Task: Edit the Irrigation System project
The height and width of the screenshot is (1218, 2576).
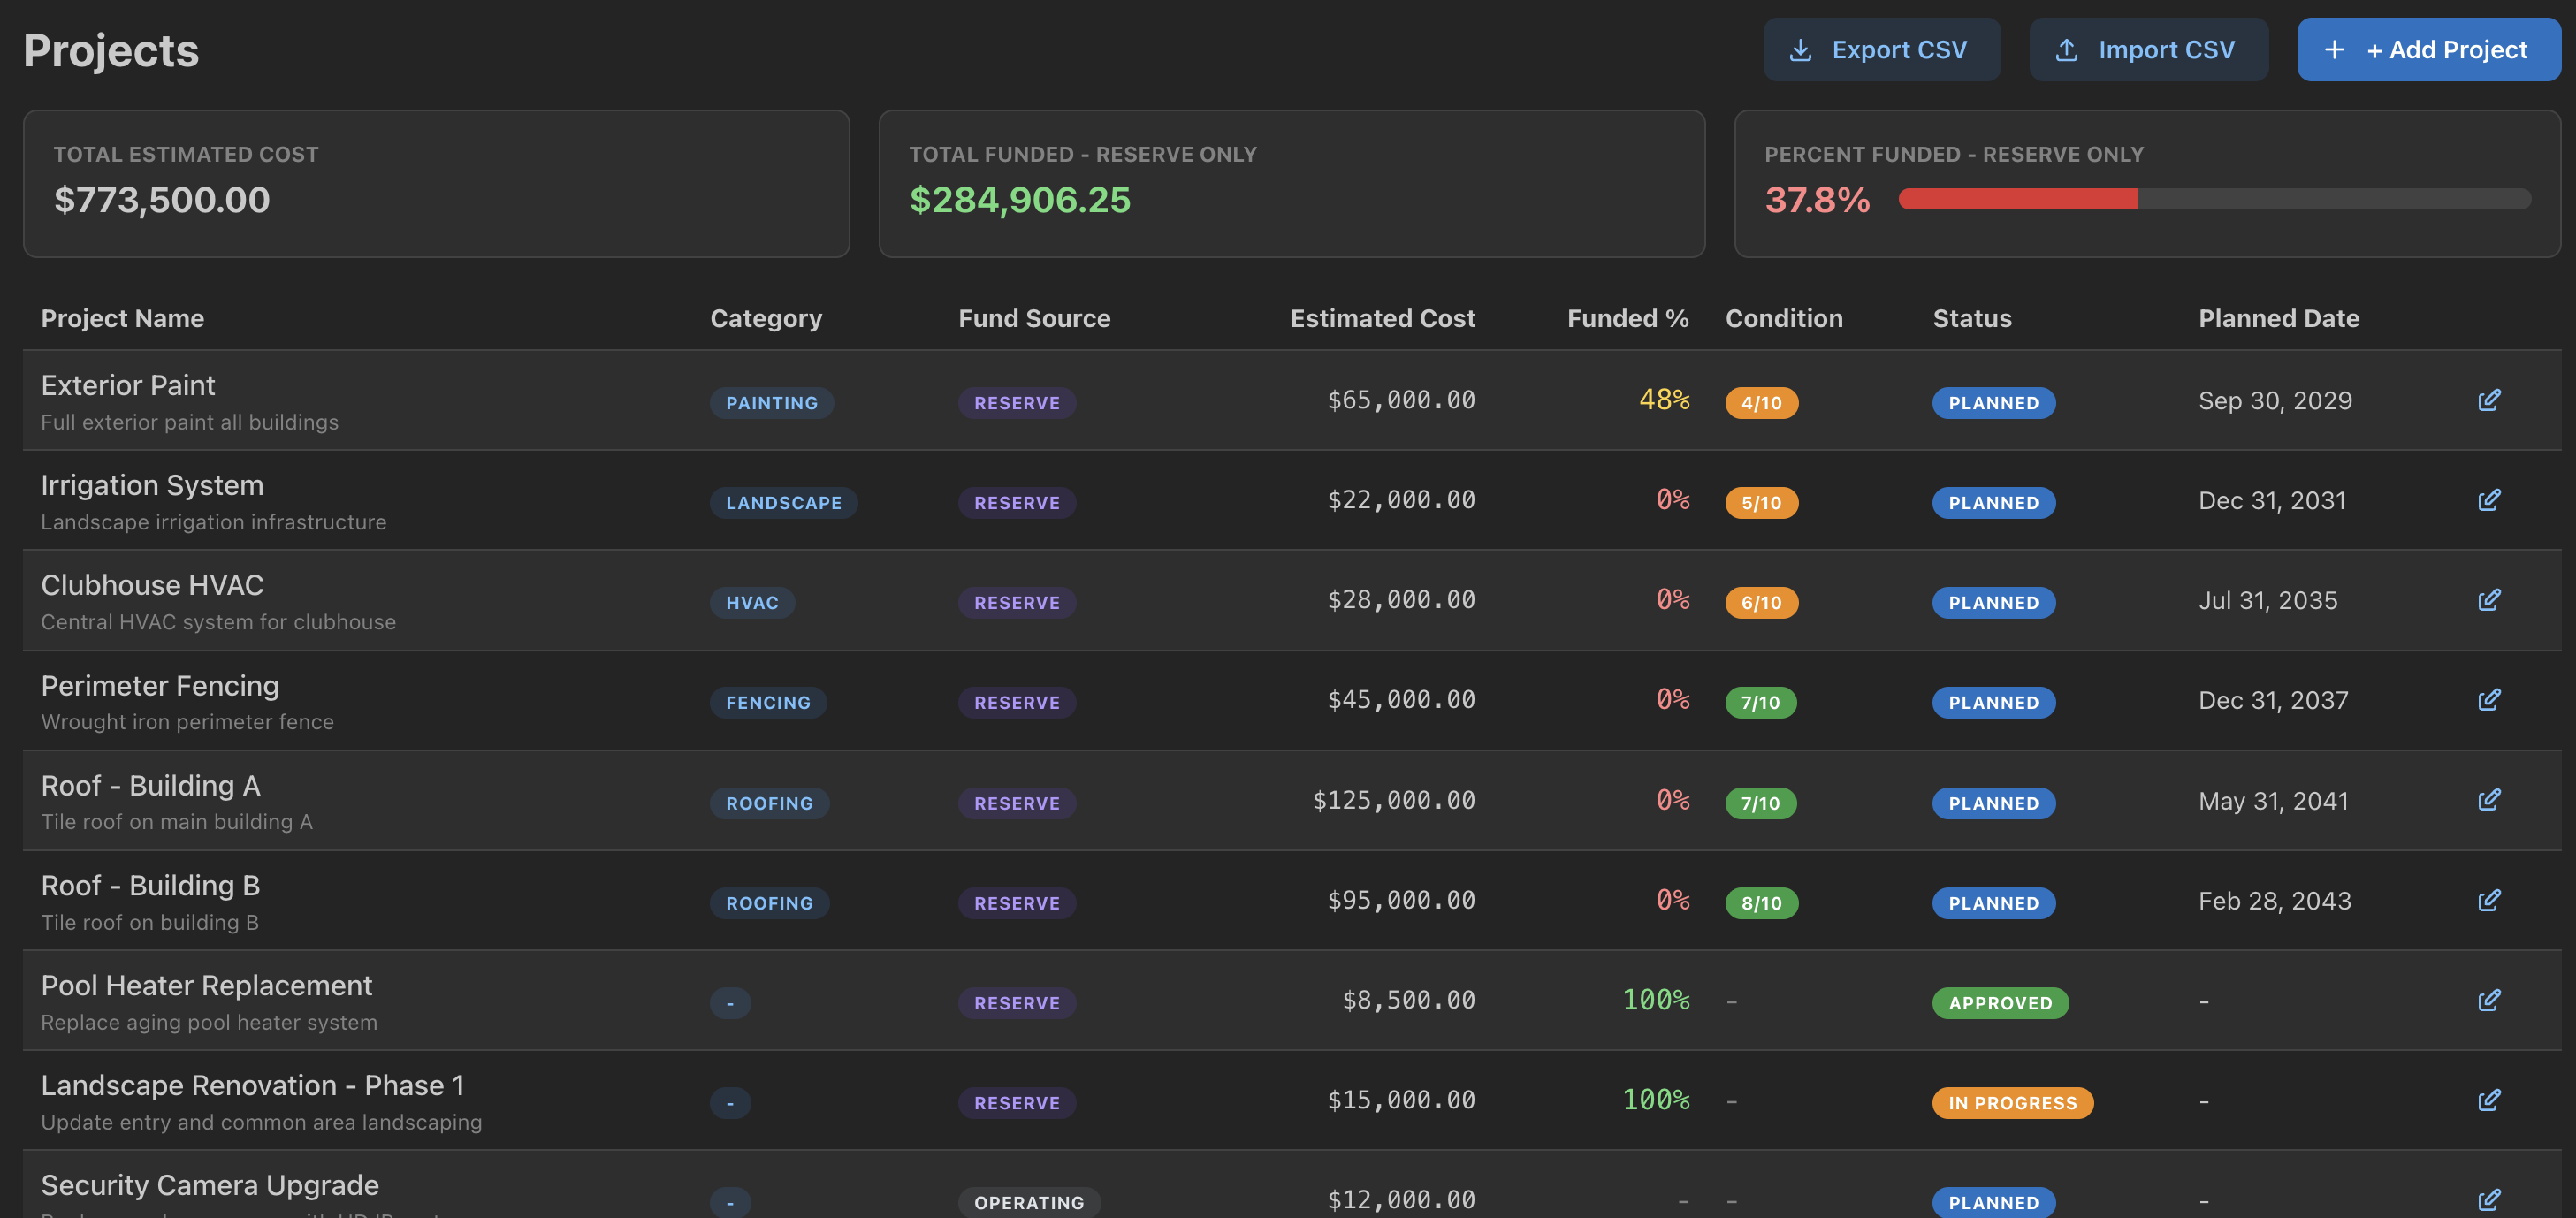Action: pos(2489,500)
